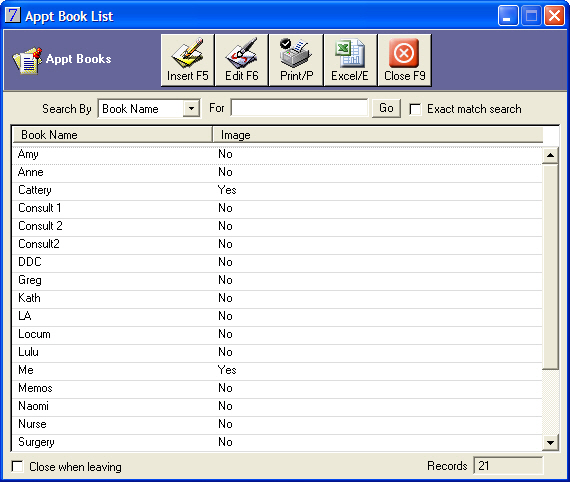The width and height of the screenshot is (570, 482).
Task: Focus the For search text field
Action: pos(299,108)
